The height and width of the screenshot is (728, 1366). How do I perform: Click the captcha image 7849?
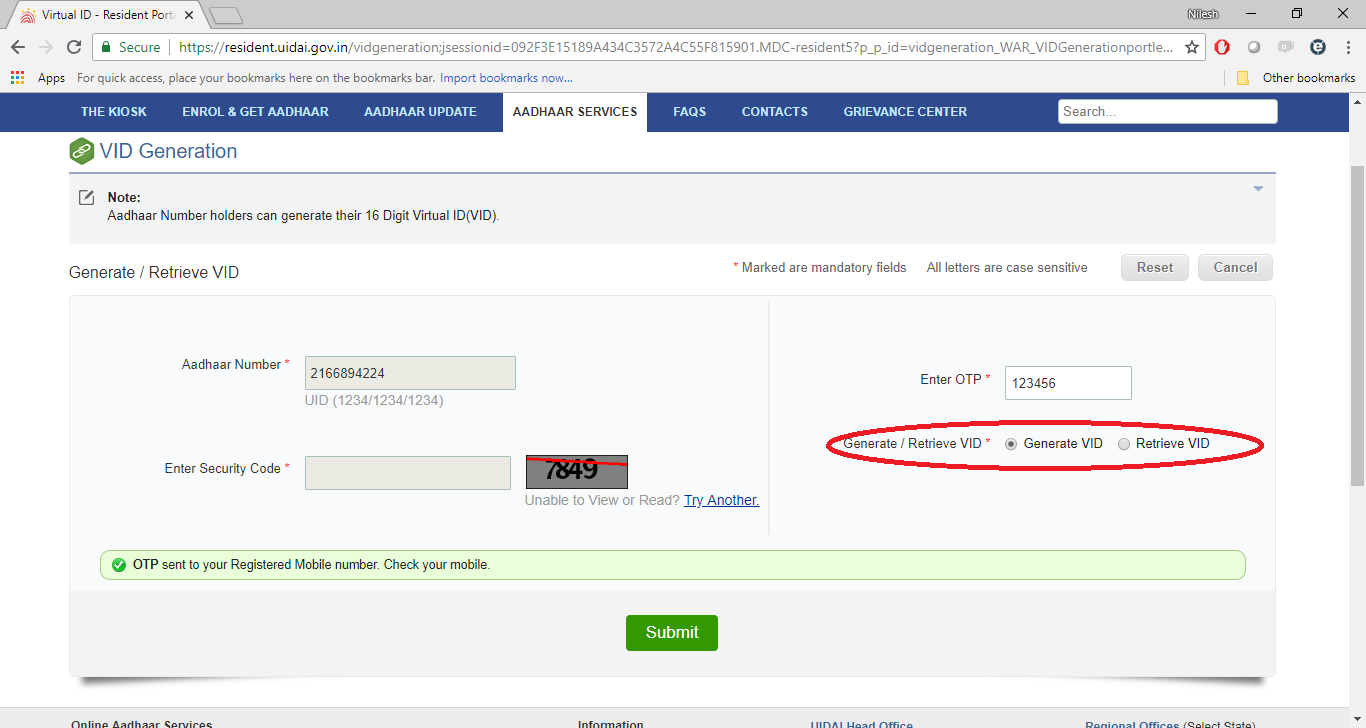pos(577,471)
